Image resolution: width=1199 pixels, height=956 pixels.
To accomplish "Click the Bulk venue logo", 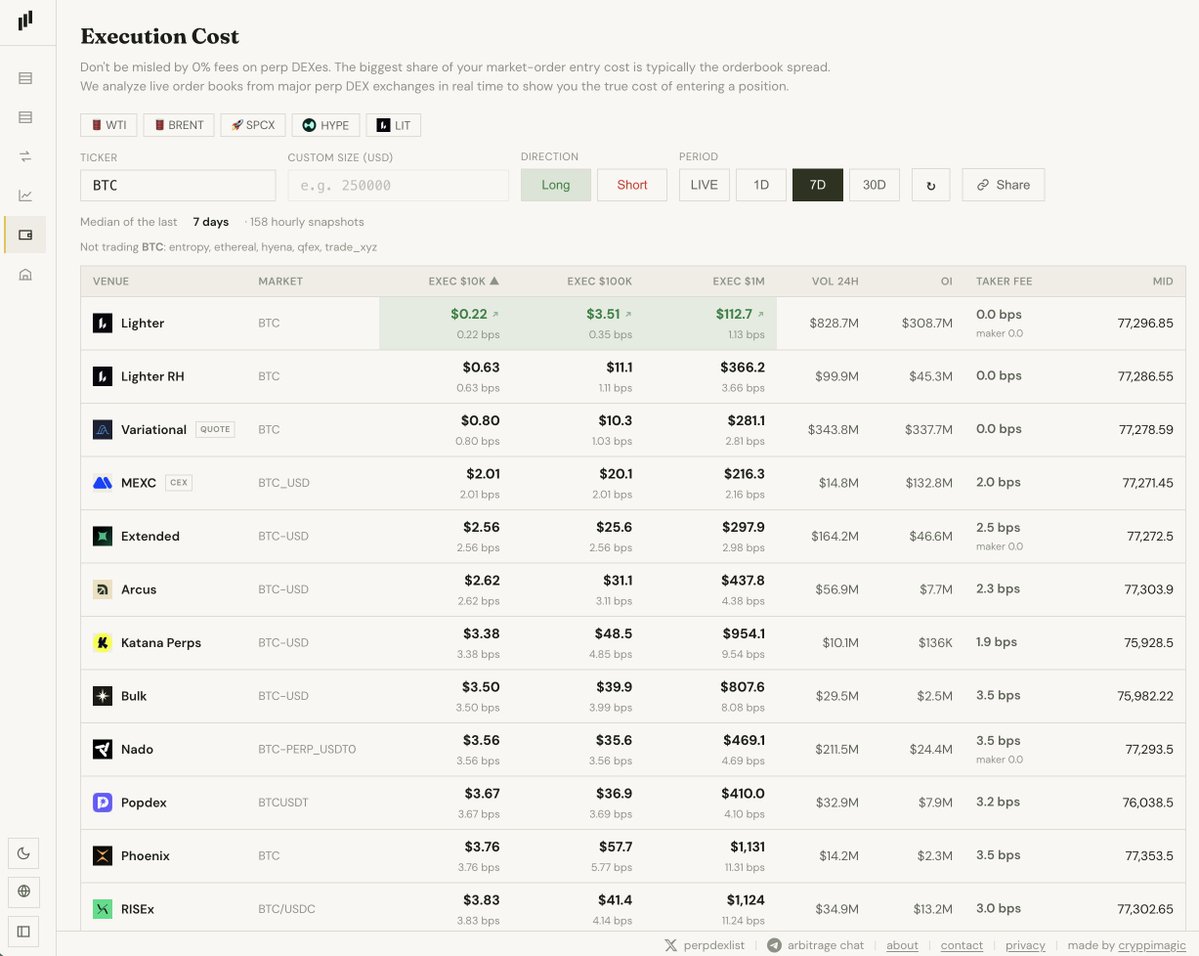I will click(x=102, y=696).
